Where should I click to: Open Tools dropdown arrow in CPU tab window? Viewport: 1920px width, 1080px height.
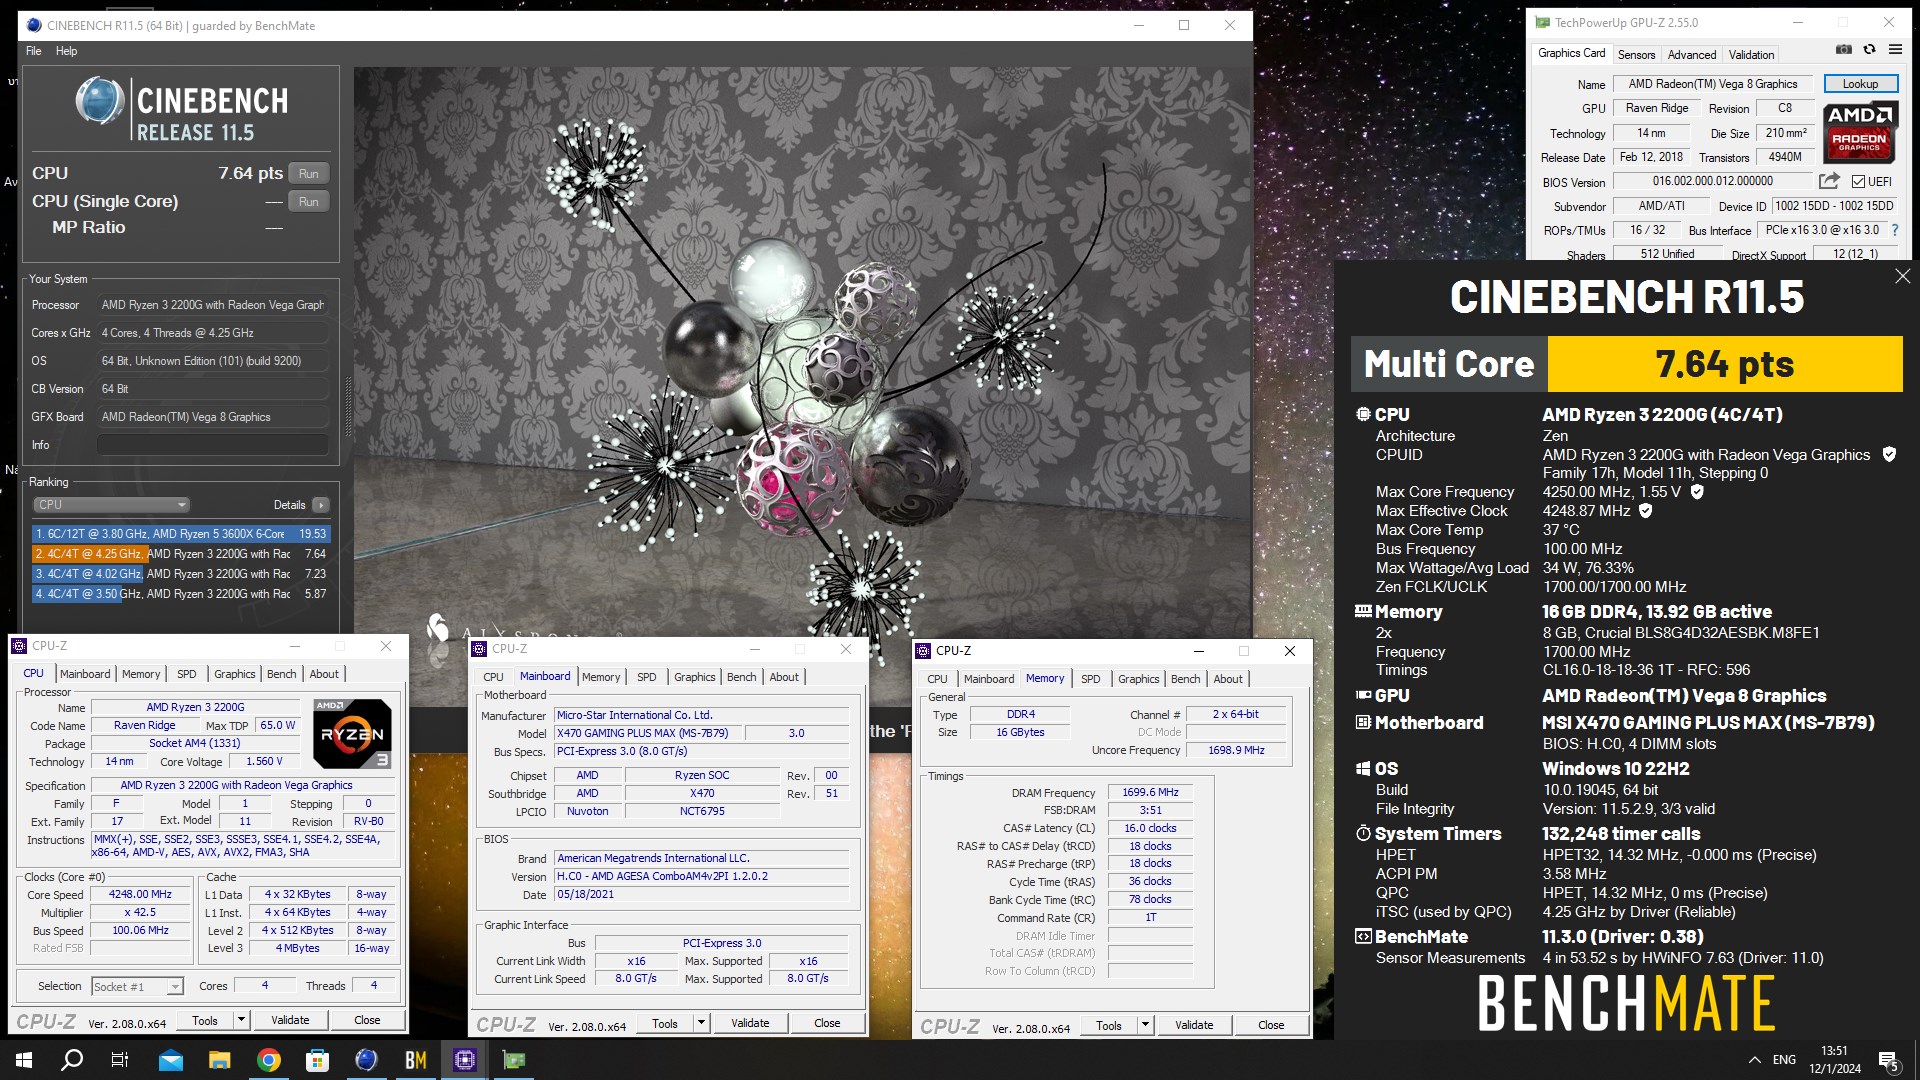coord(241,1020)
